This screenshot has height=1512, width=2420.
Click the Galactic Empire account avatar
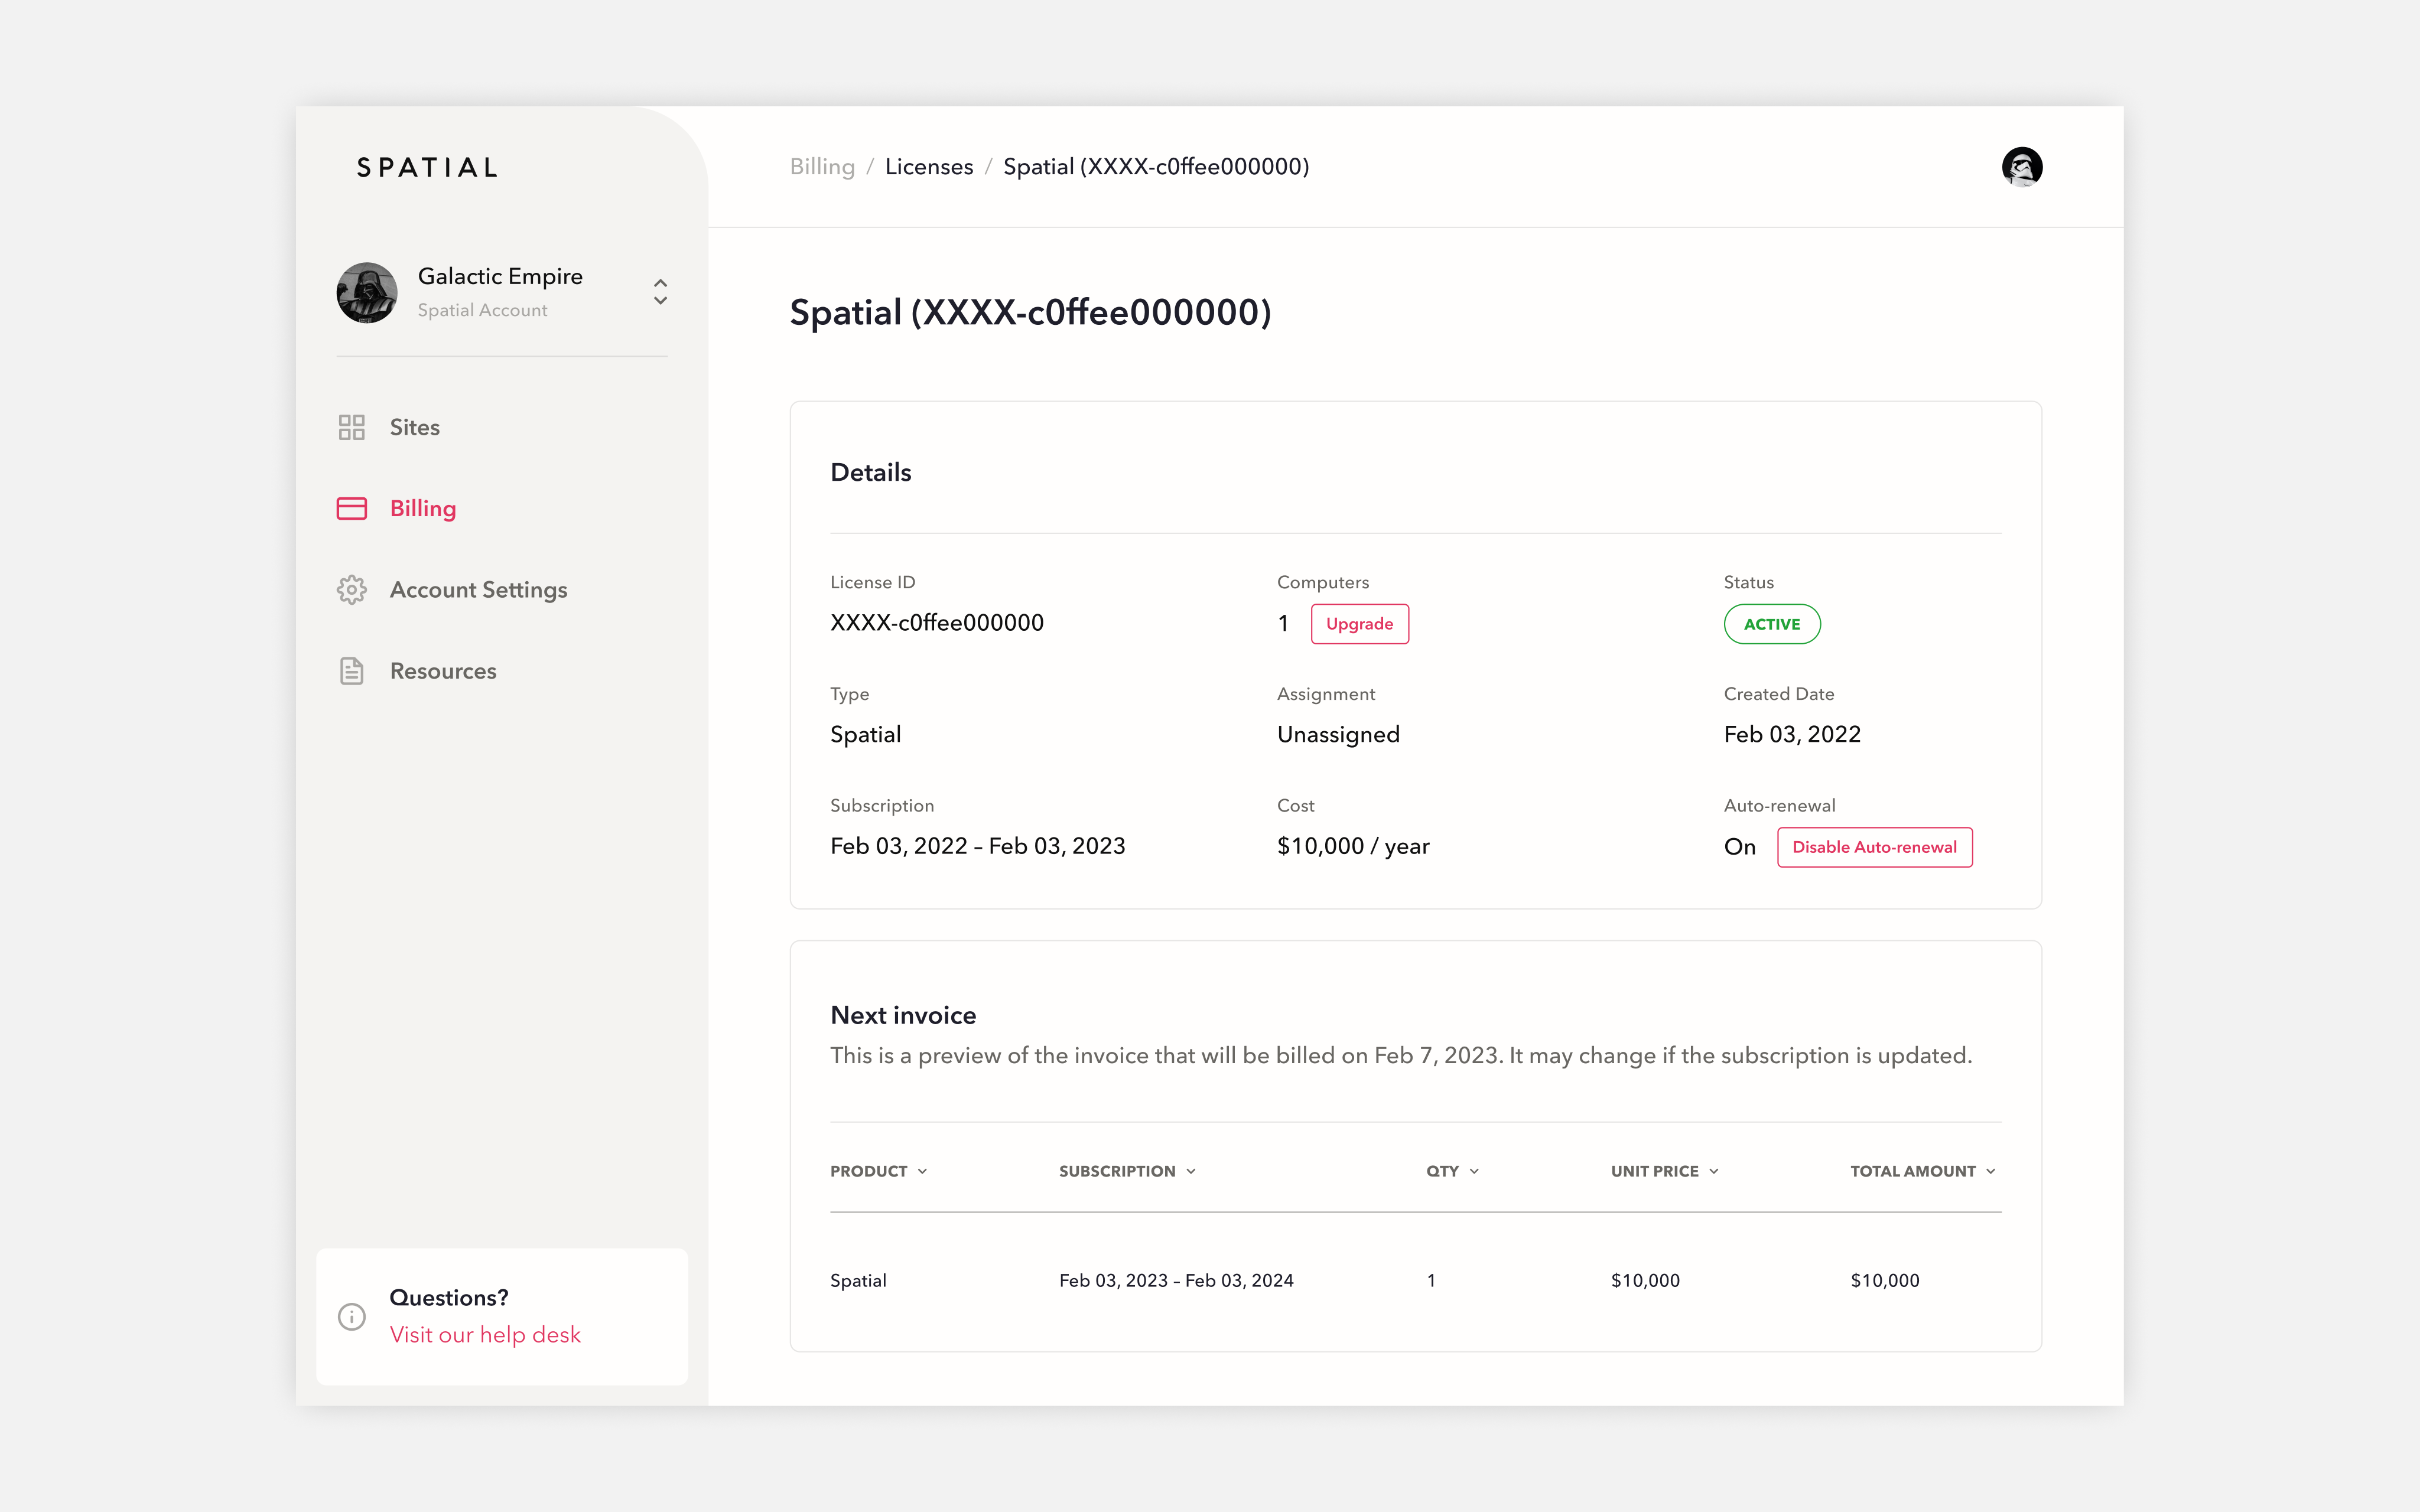(x=366, y=292)
